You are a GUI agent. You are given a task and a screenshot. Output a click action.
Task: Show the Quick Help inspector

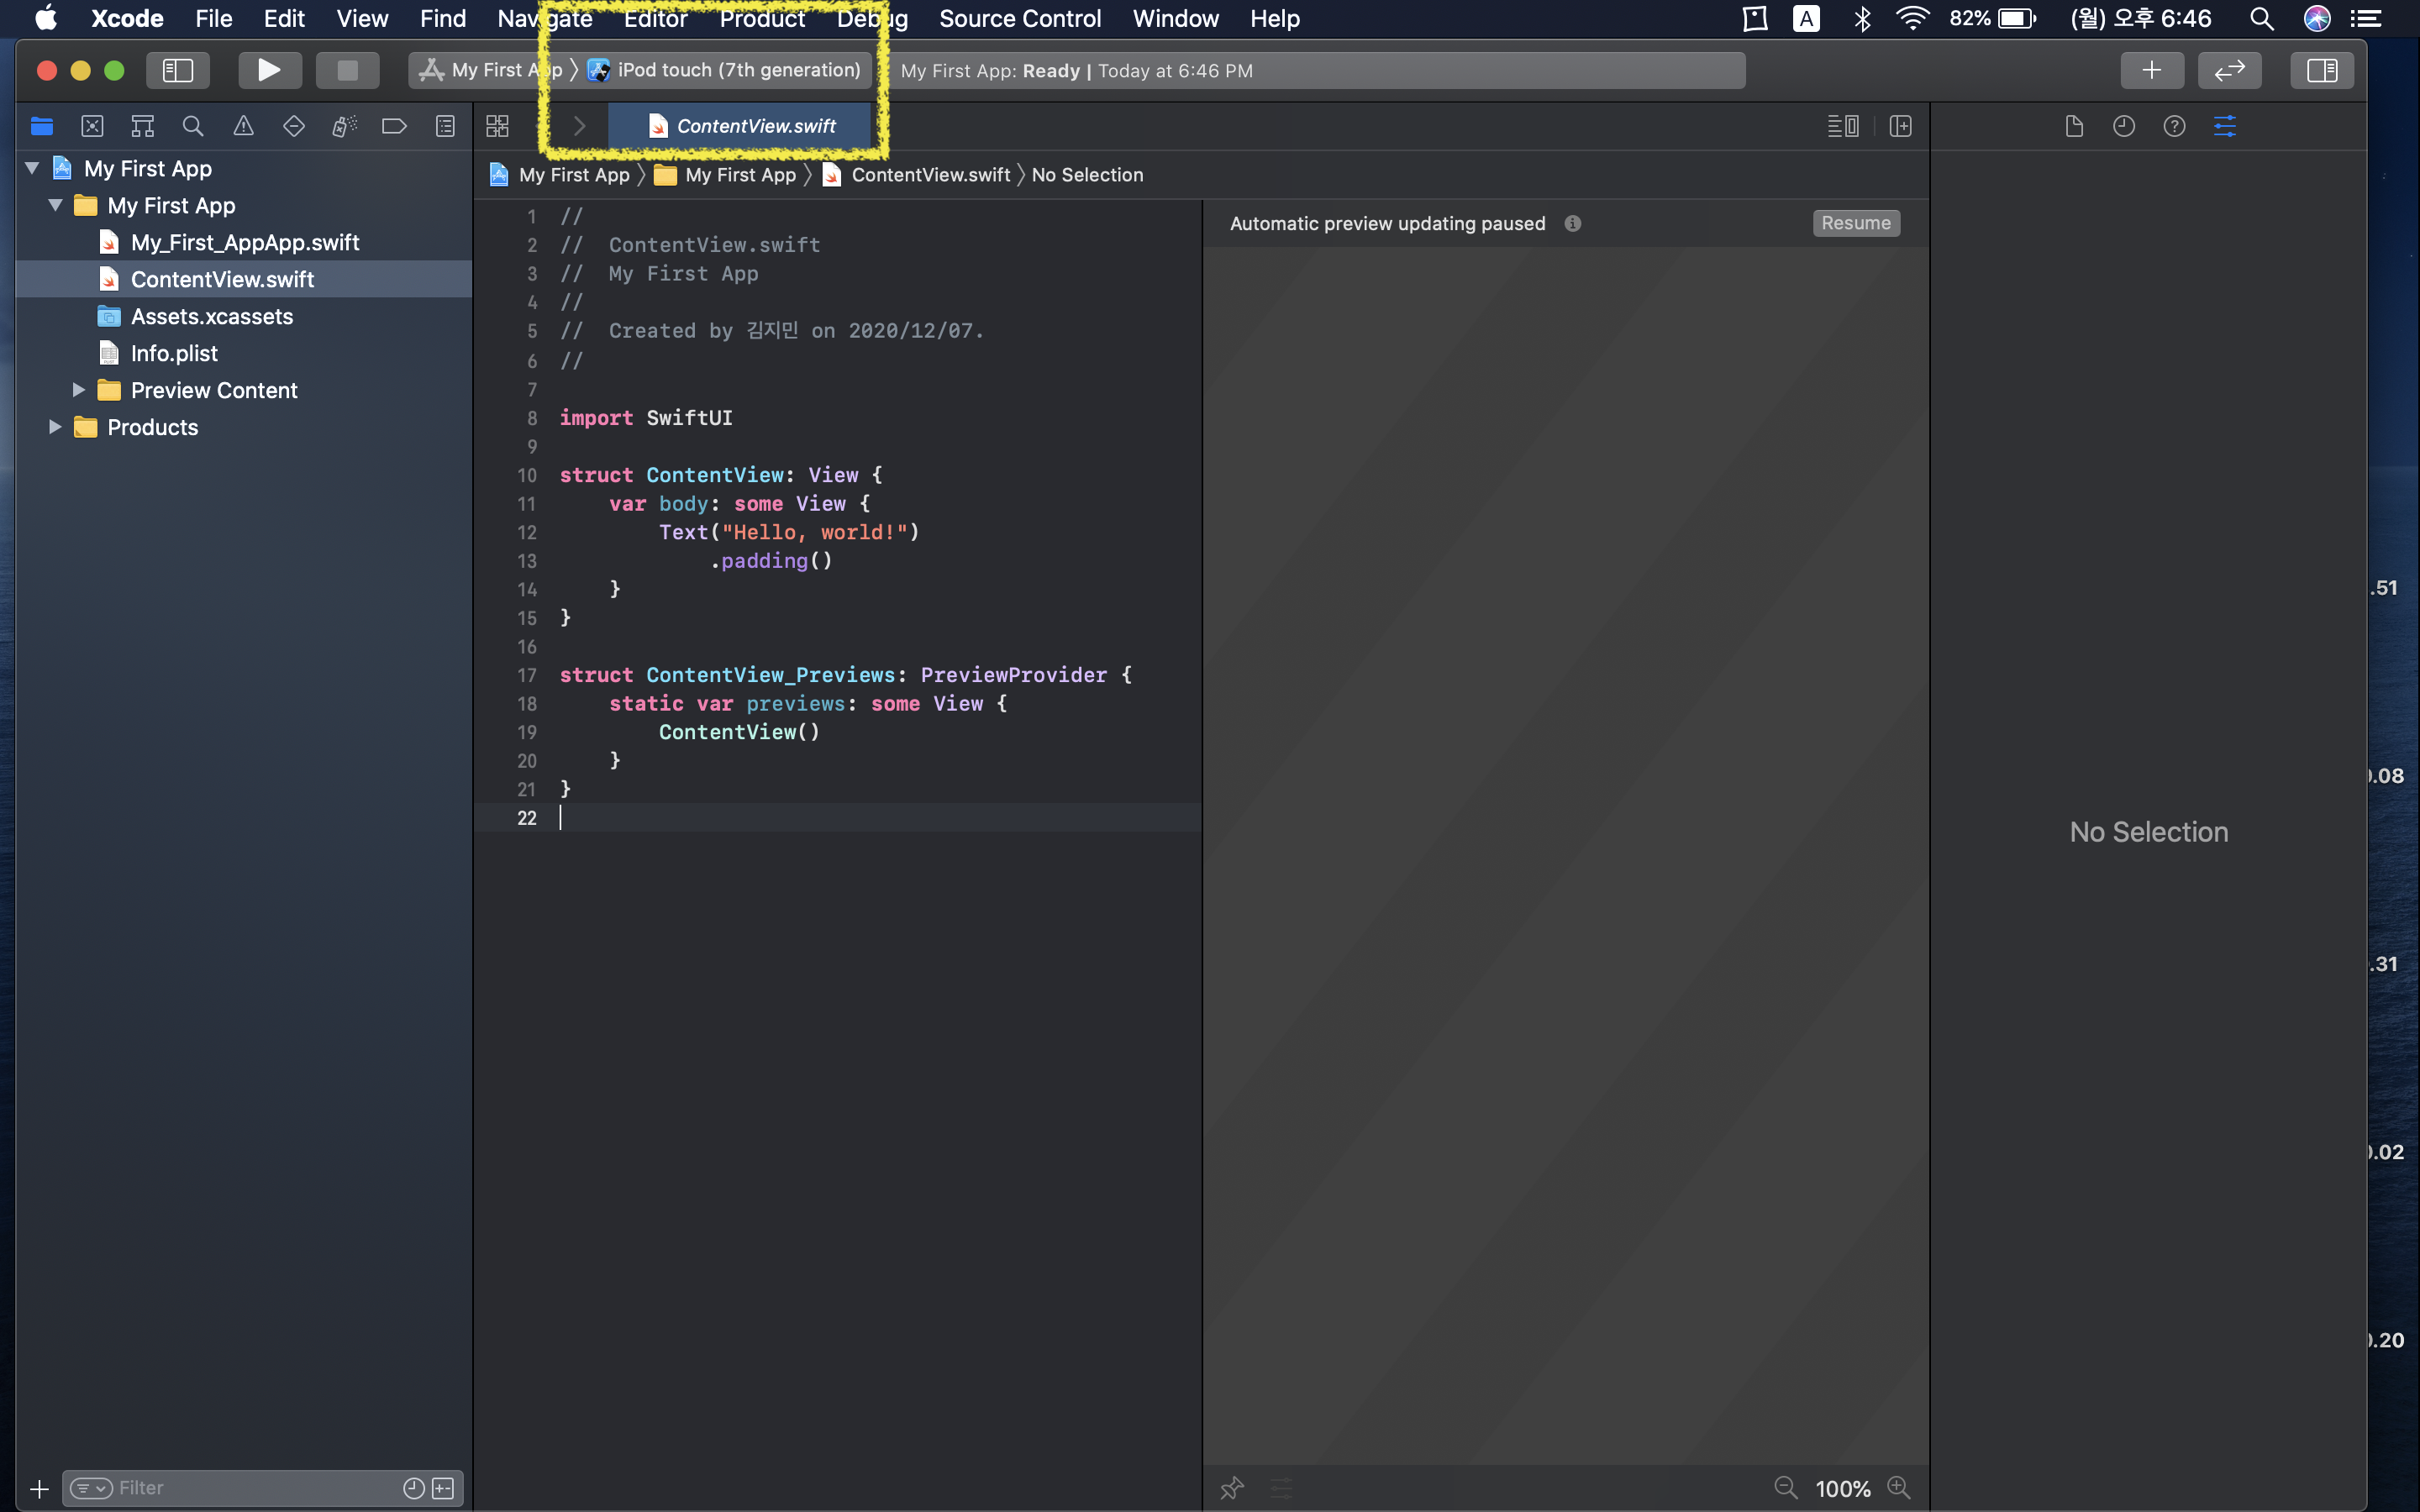pyautogui.click(x=2174, y=126)
